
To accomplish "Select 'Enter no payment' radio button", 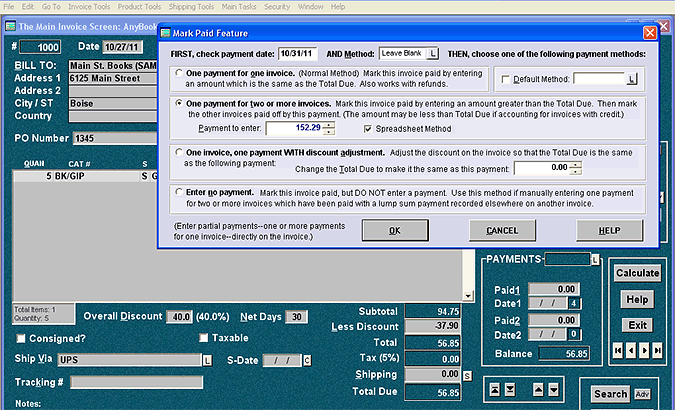I will pos(179,188).
